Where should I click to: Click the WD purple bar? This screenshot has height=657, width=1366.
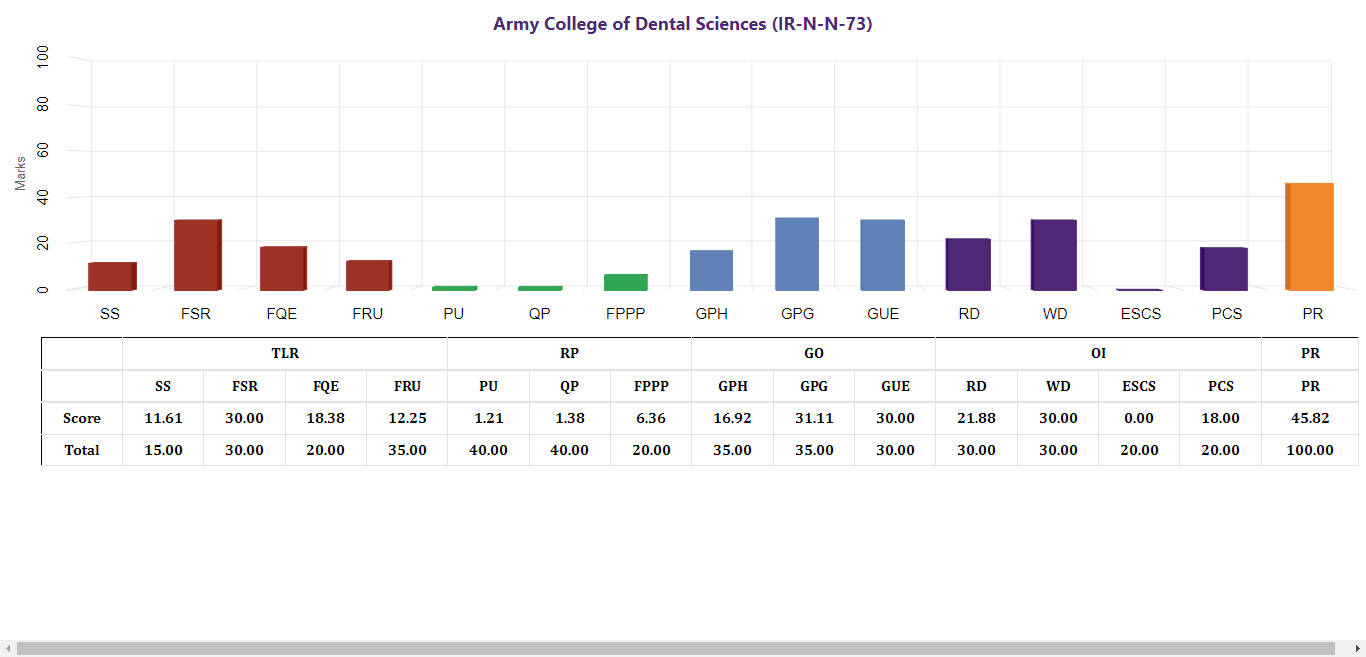1054,255
